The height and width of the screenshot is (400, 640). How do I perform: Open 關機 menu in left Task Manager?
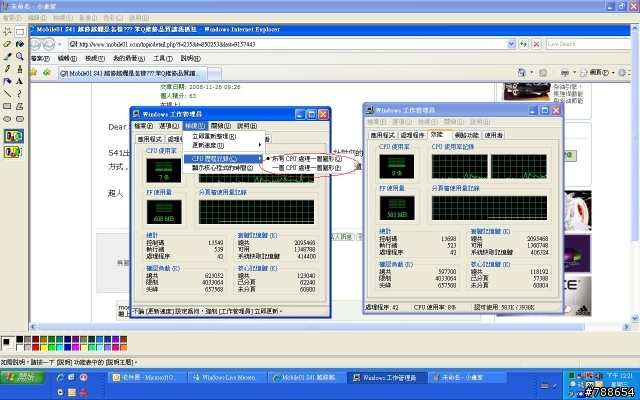(x=220, y=126)
